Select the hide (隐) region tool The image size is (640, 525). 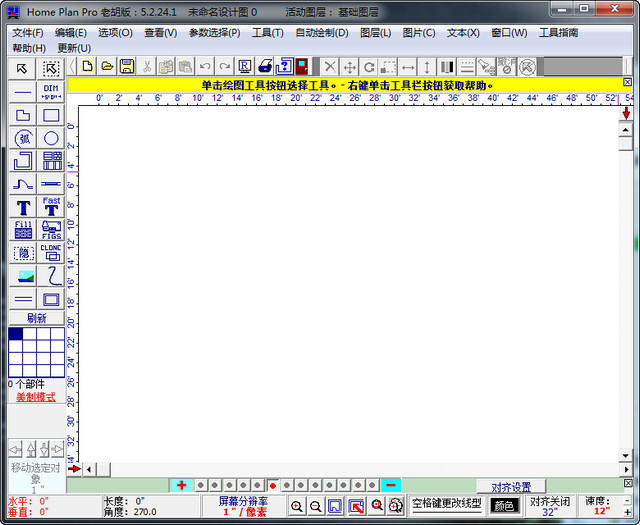point(22,253)
